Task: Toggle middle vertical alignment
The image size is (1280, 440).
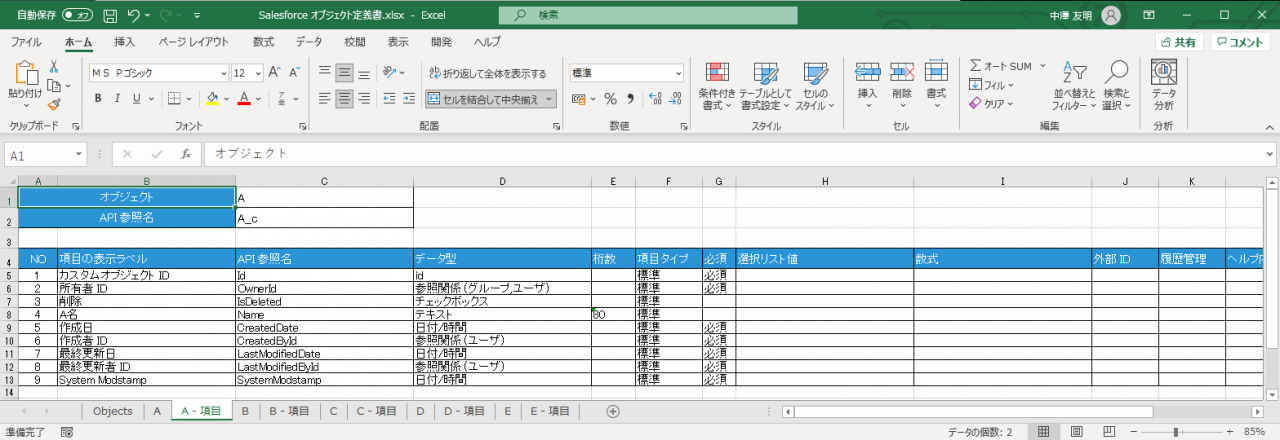Action: pos(345,73)
